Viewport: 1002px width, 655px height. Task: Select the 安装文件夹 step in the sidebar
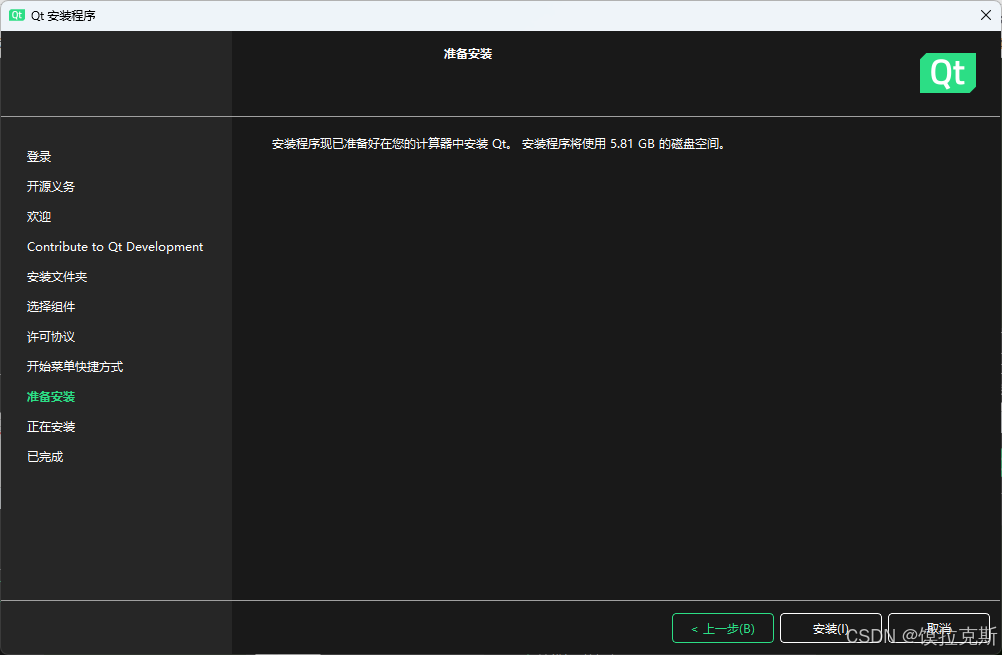[x=57, y=277]
